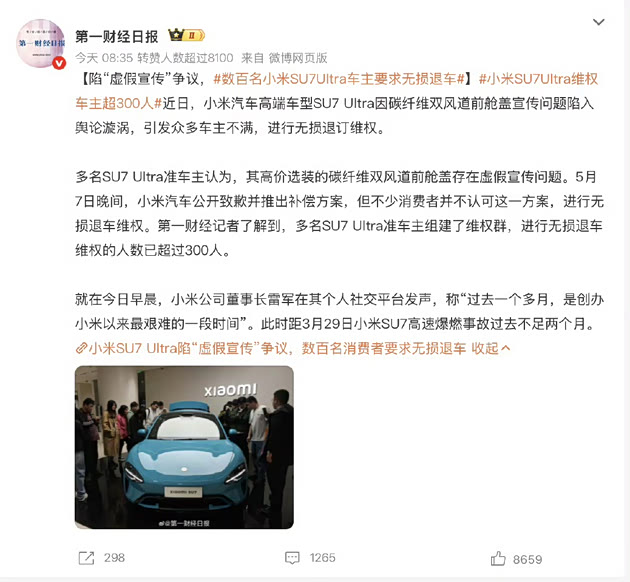
Task: Collapse the post with 收起
Action: (x=485, y=348)
